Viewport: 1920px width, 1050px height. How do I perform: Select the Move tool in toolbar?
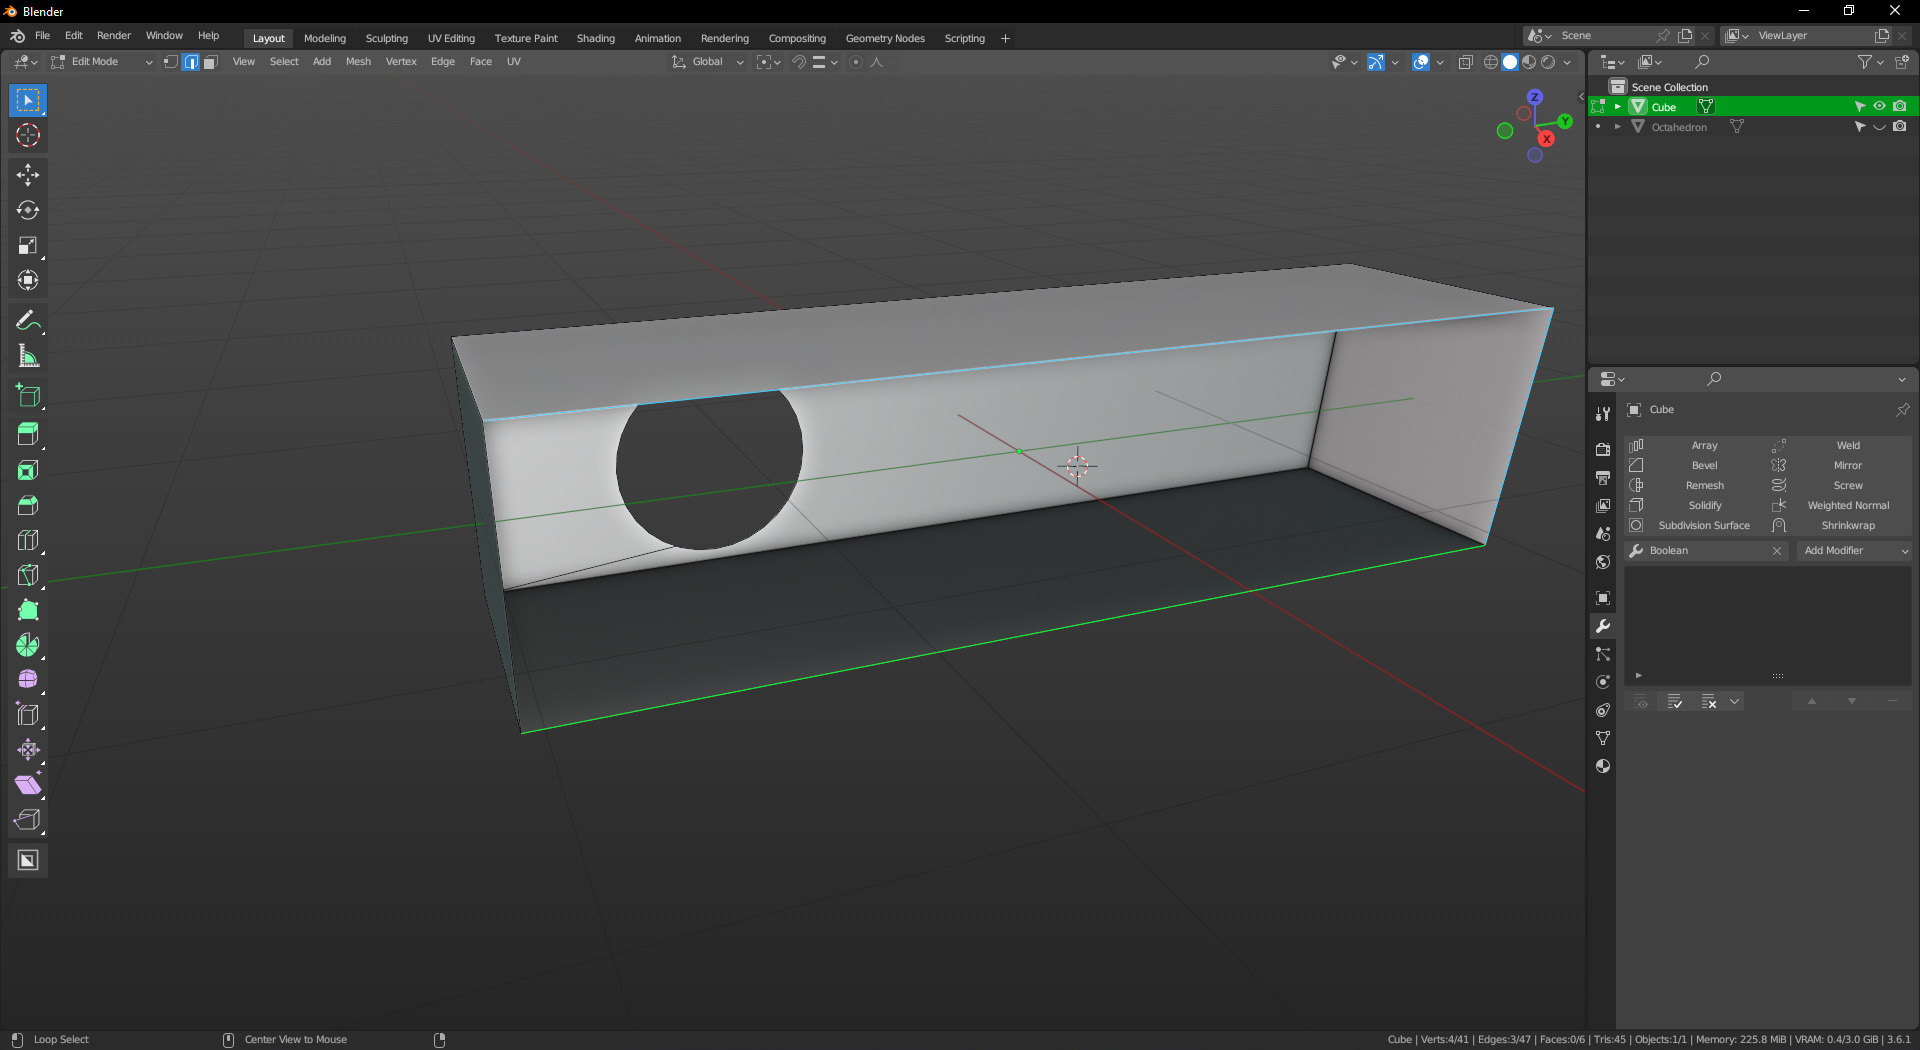28,175
